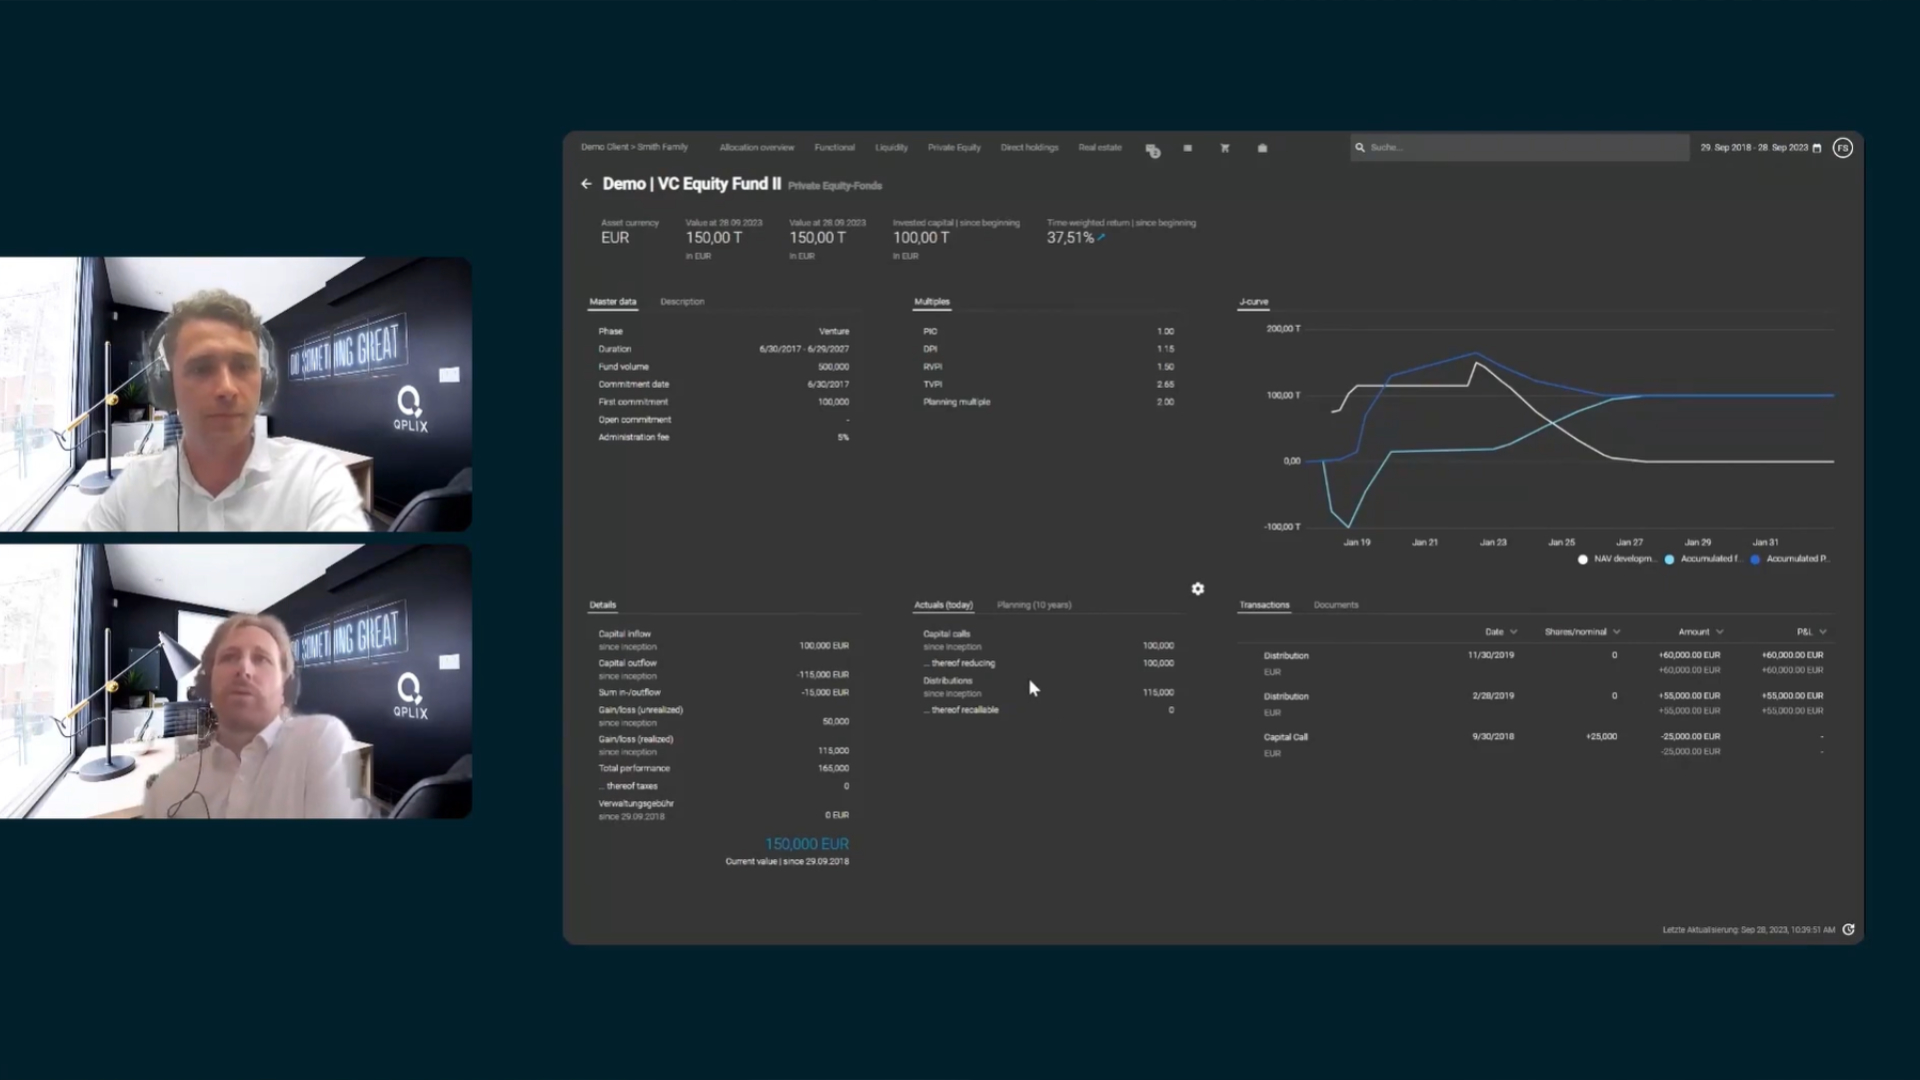Viewport: 1920px width, 1080px height.
Task: Open the calendar date range picker icon
Action: tap(1817, 148)
